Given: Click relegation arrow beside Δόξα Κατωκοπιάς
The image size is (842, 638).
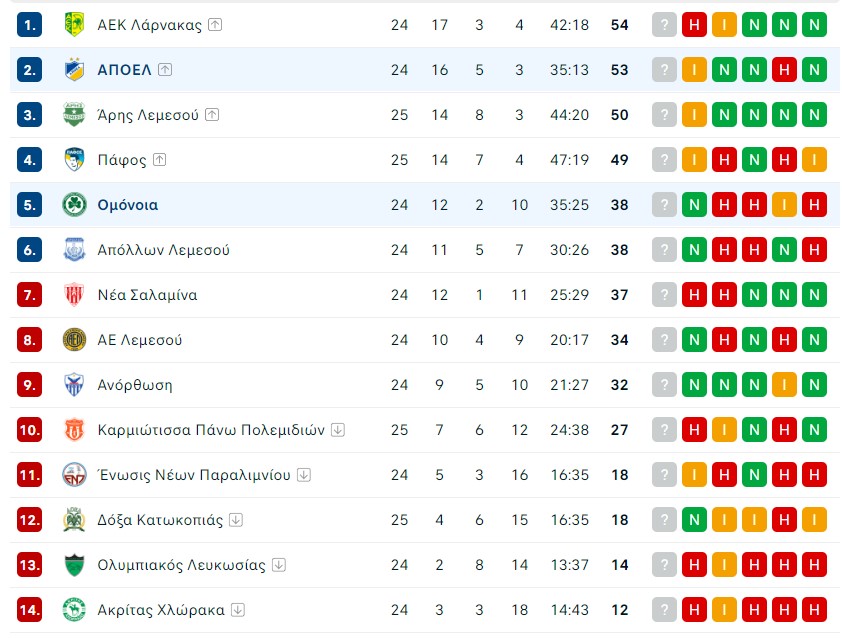Looking at the screenshot, I should 236,520.
